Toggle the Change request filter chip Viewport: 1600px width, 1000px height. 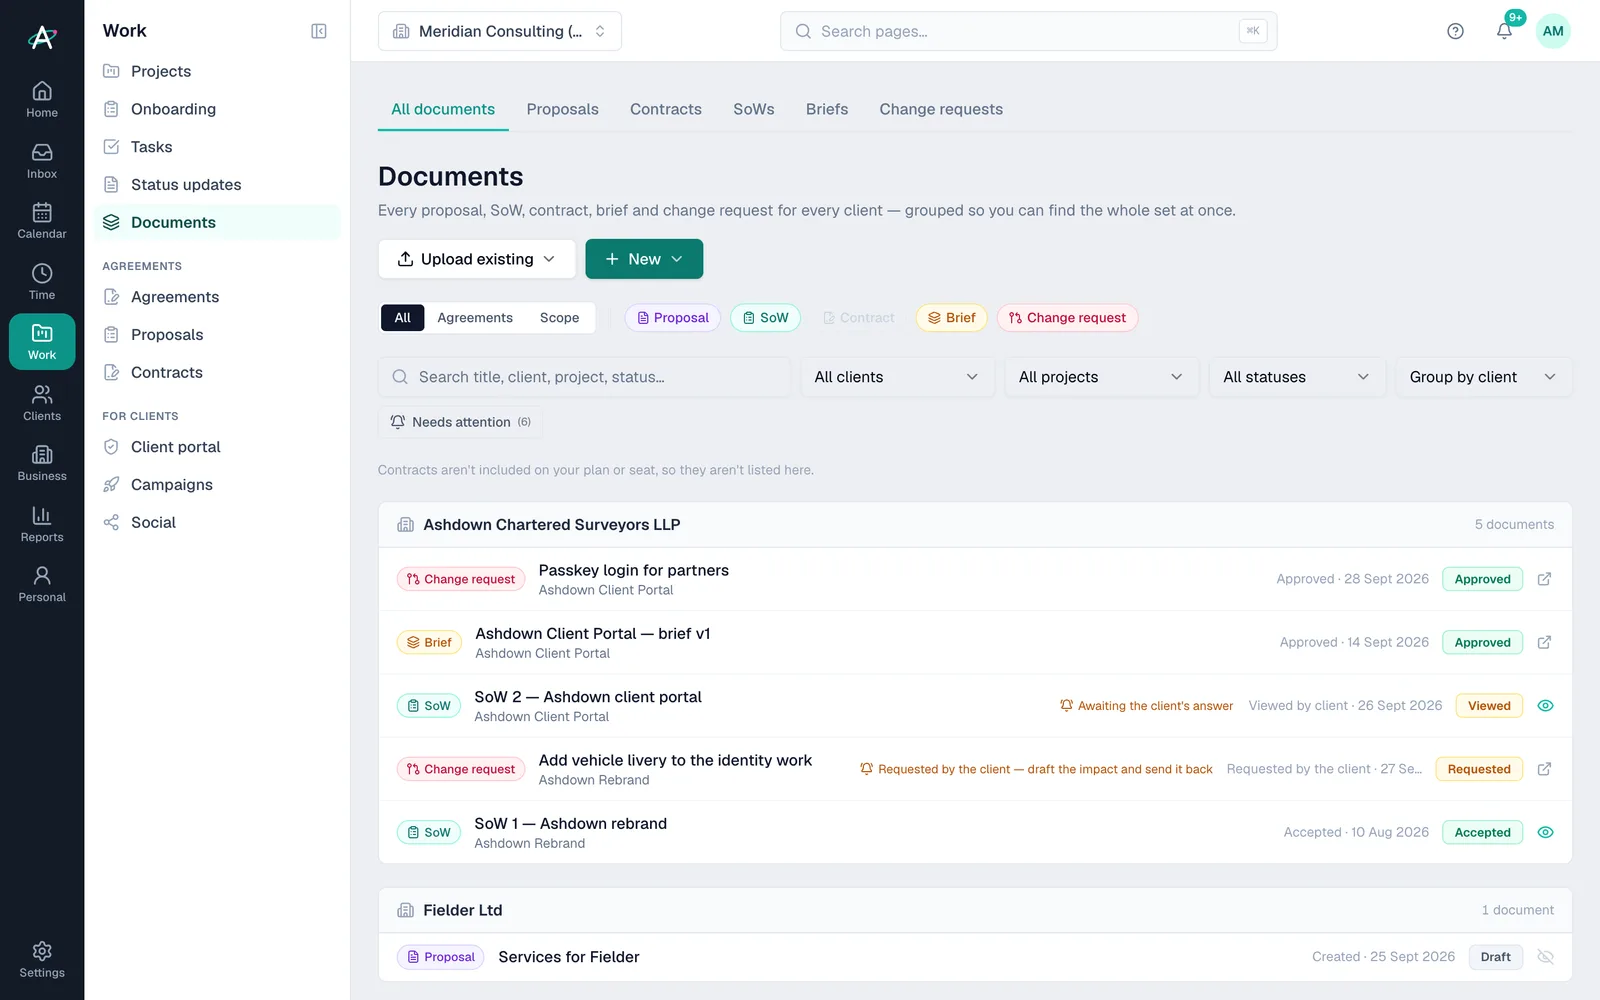point(1067,318)
